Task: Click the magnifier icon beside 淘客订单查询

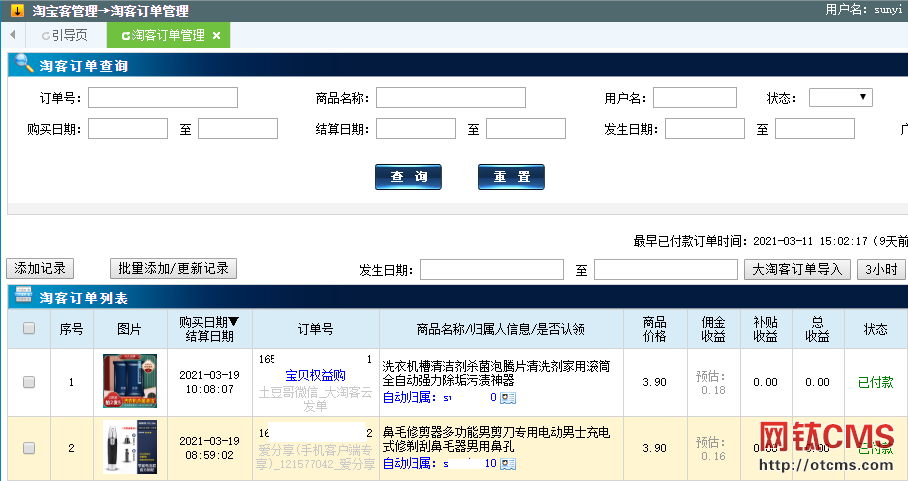Action: 24,63
